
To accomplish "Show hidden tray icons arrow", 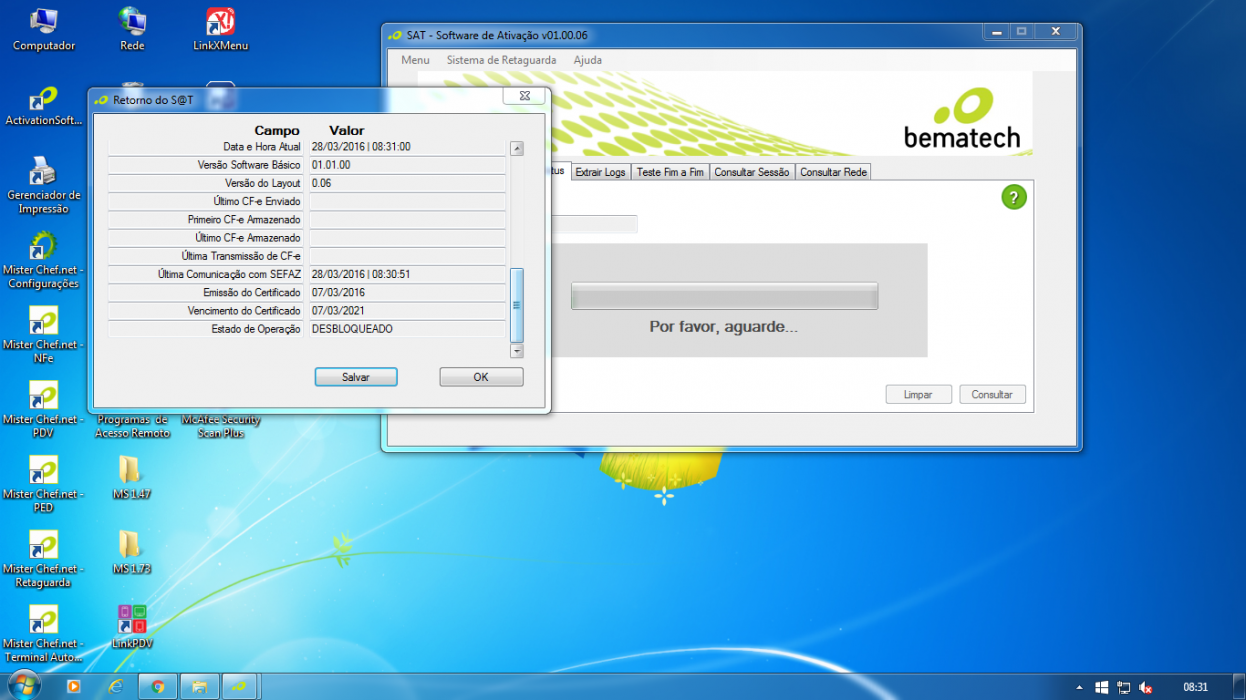I will pyautogui.click(x=1079, y=688).
